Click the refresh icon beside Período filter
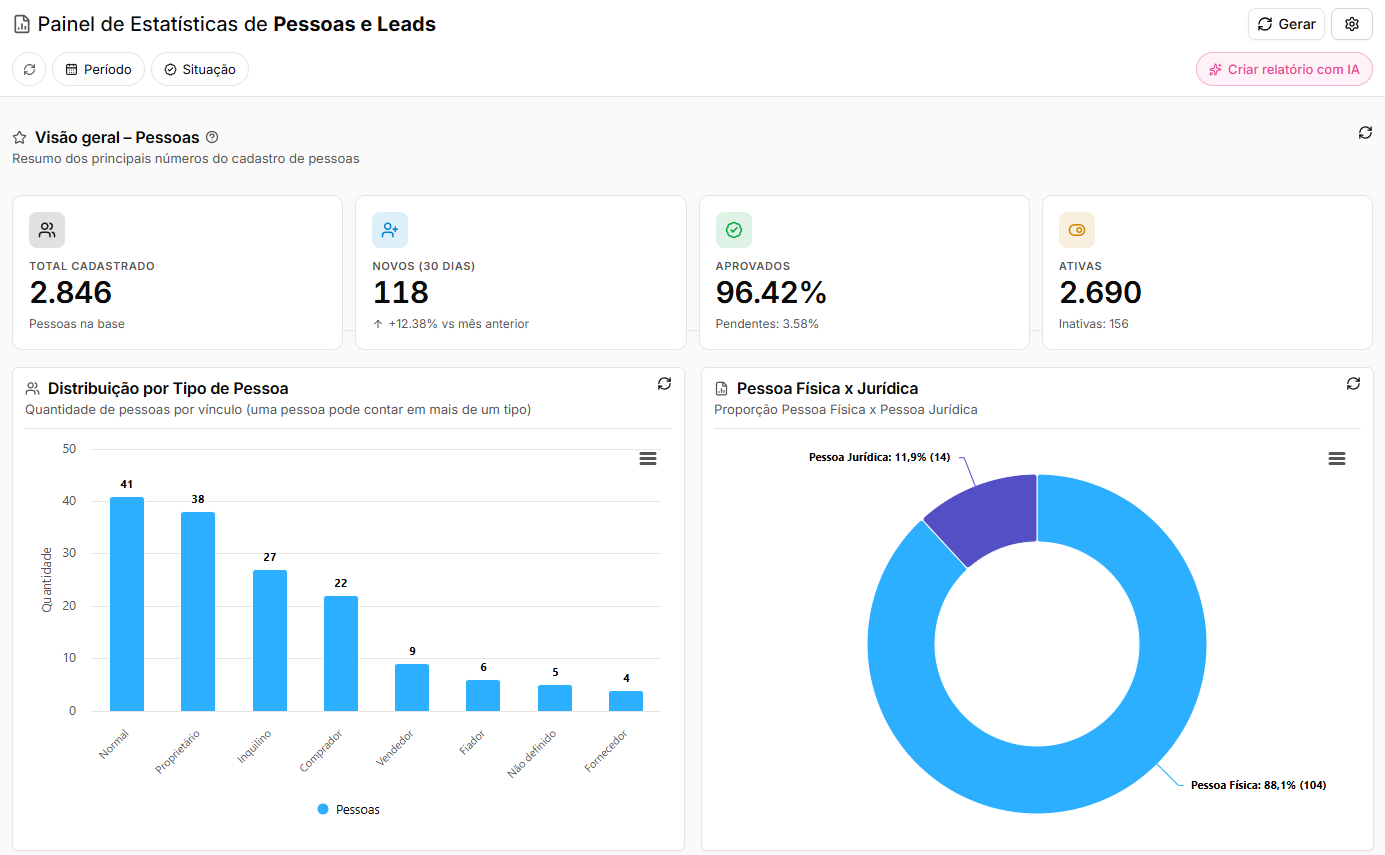This screenshot has height=855, width=1385. (29, 69)
